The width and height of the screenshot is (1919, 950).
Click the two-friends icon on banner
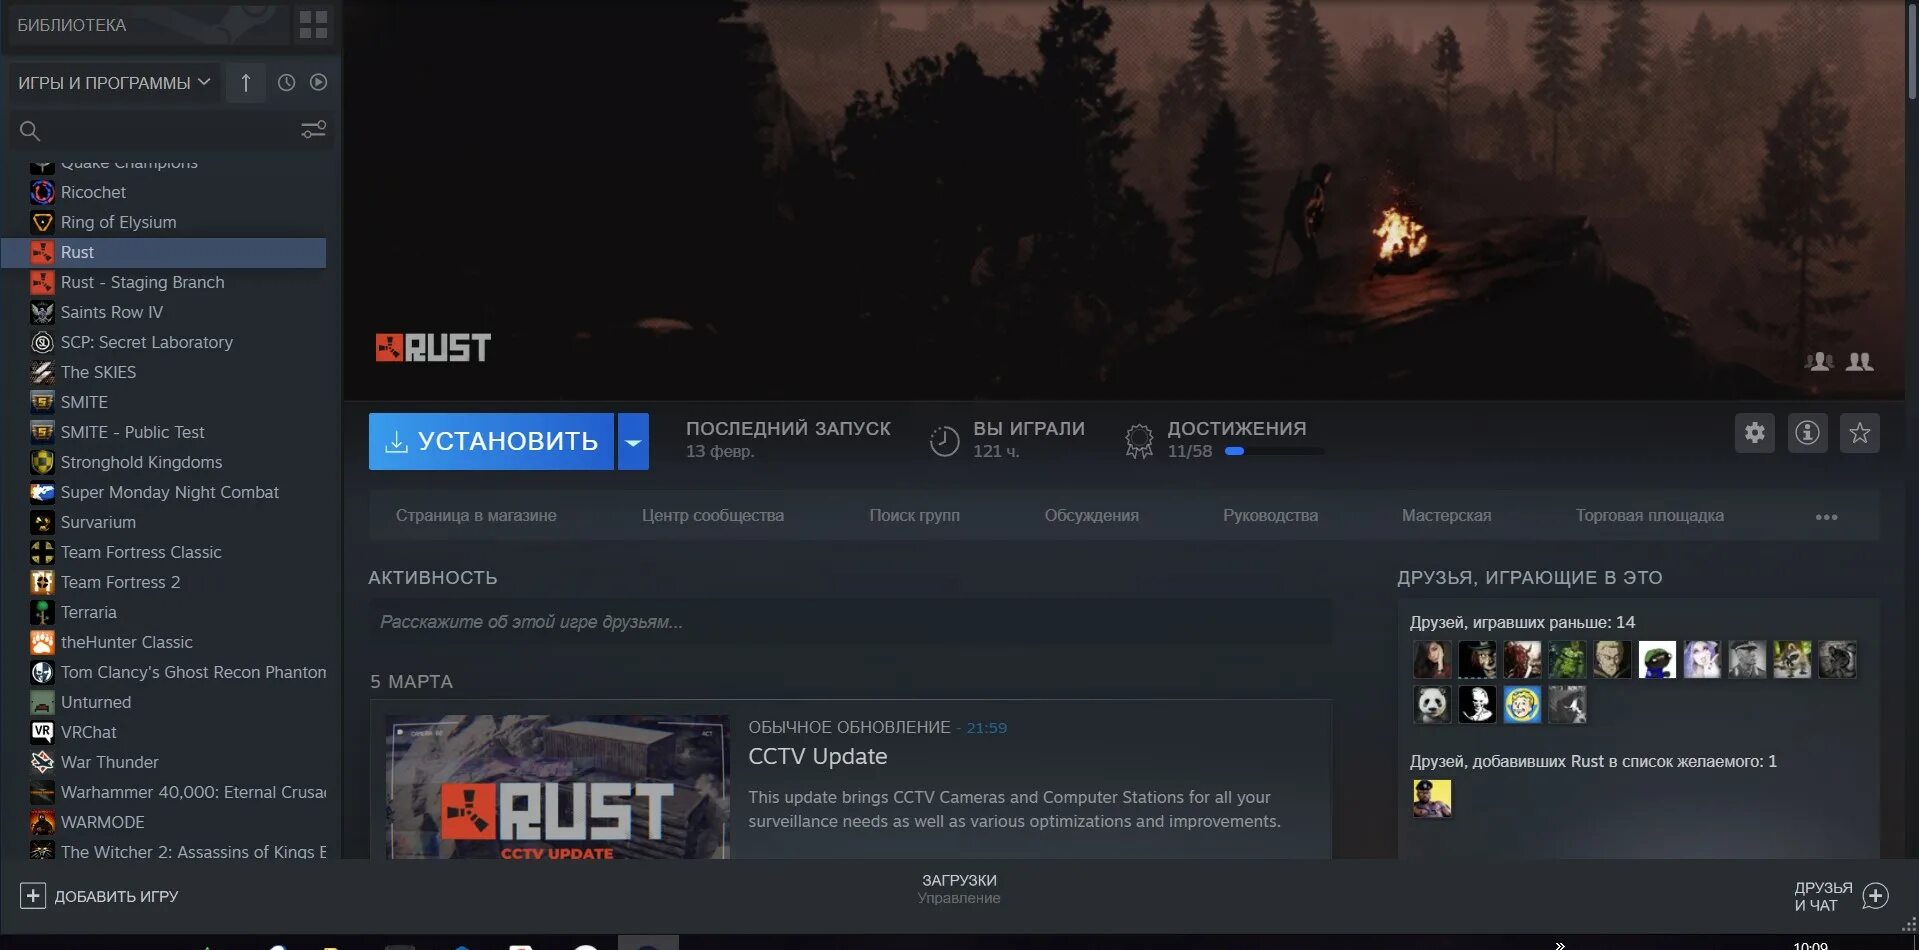click(x=1860, y=362)
